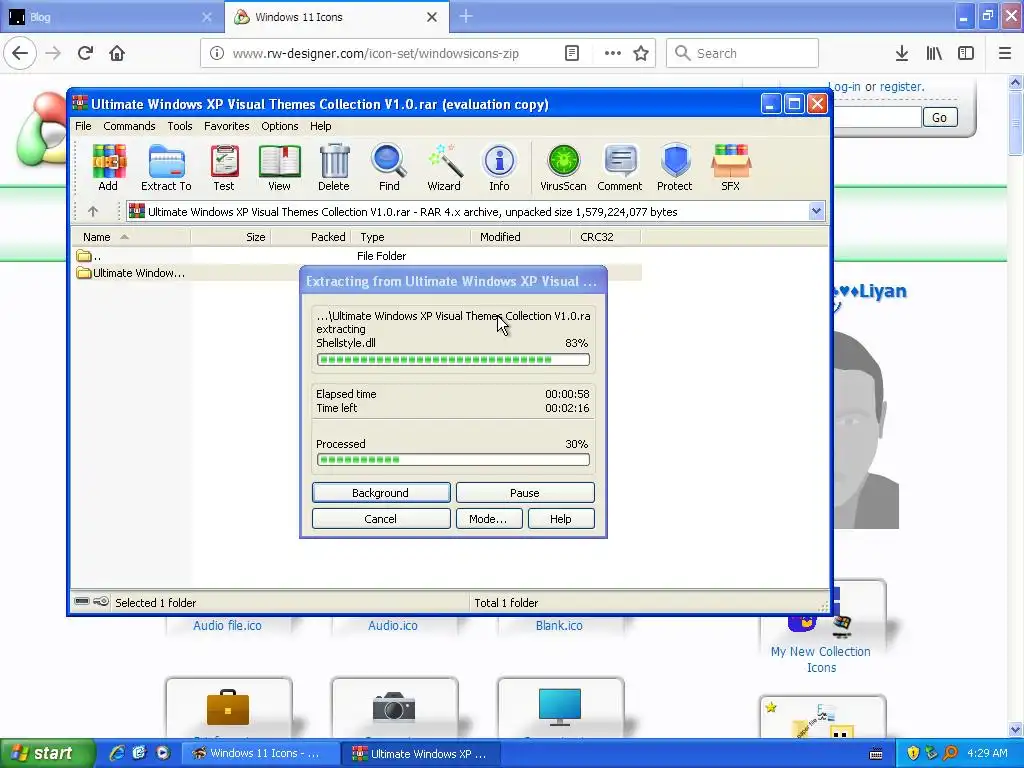The height and width of the screenshot is (768, 1024).
Task: Click the drive icon in WinRAR status bar
Action: click(x=82, y=601)
